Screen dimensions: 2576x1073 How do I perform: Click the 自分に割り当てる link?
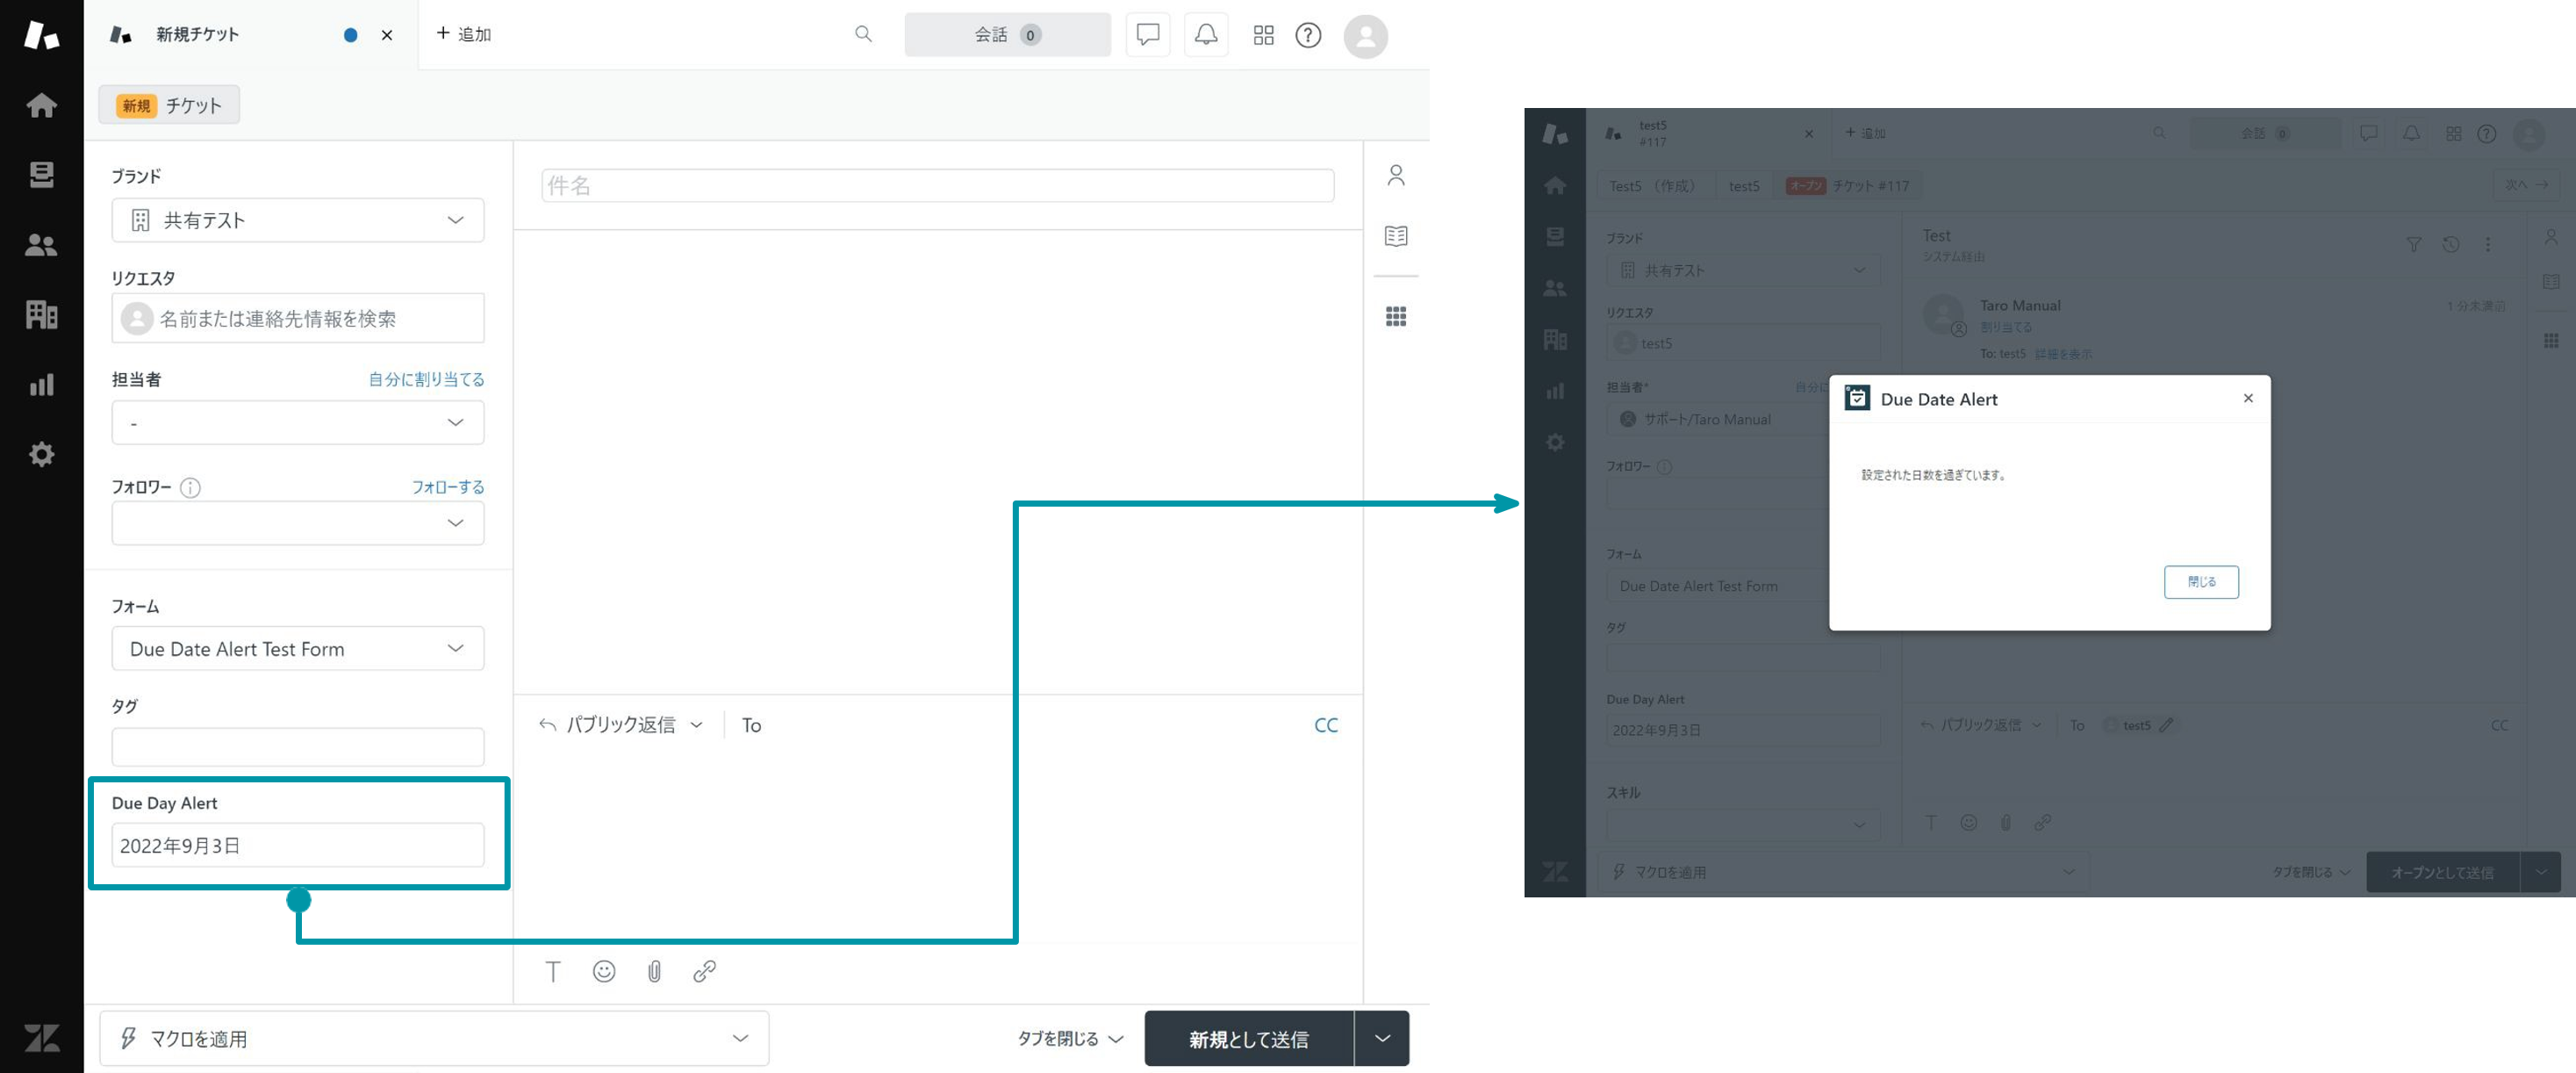[x=426, y=379]
